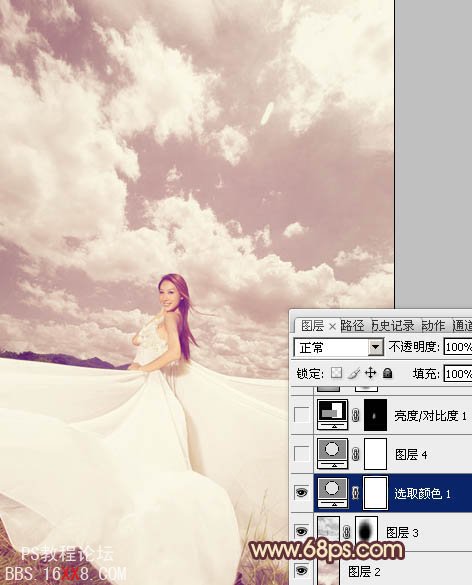Image resolution: width=472 pixels, height=585 pixels.
Task: Select the 图层 3 layer mask thumbnail
Action: pos(366,532)
